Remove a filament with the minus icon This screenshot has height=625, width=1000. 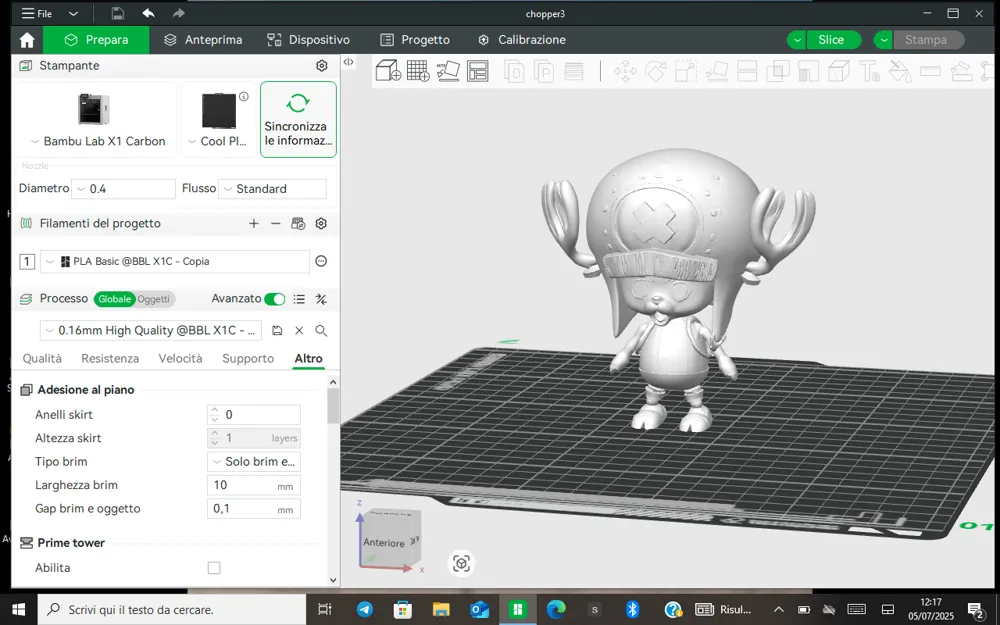tap(276, 223)
